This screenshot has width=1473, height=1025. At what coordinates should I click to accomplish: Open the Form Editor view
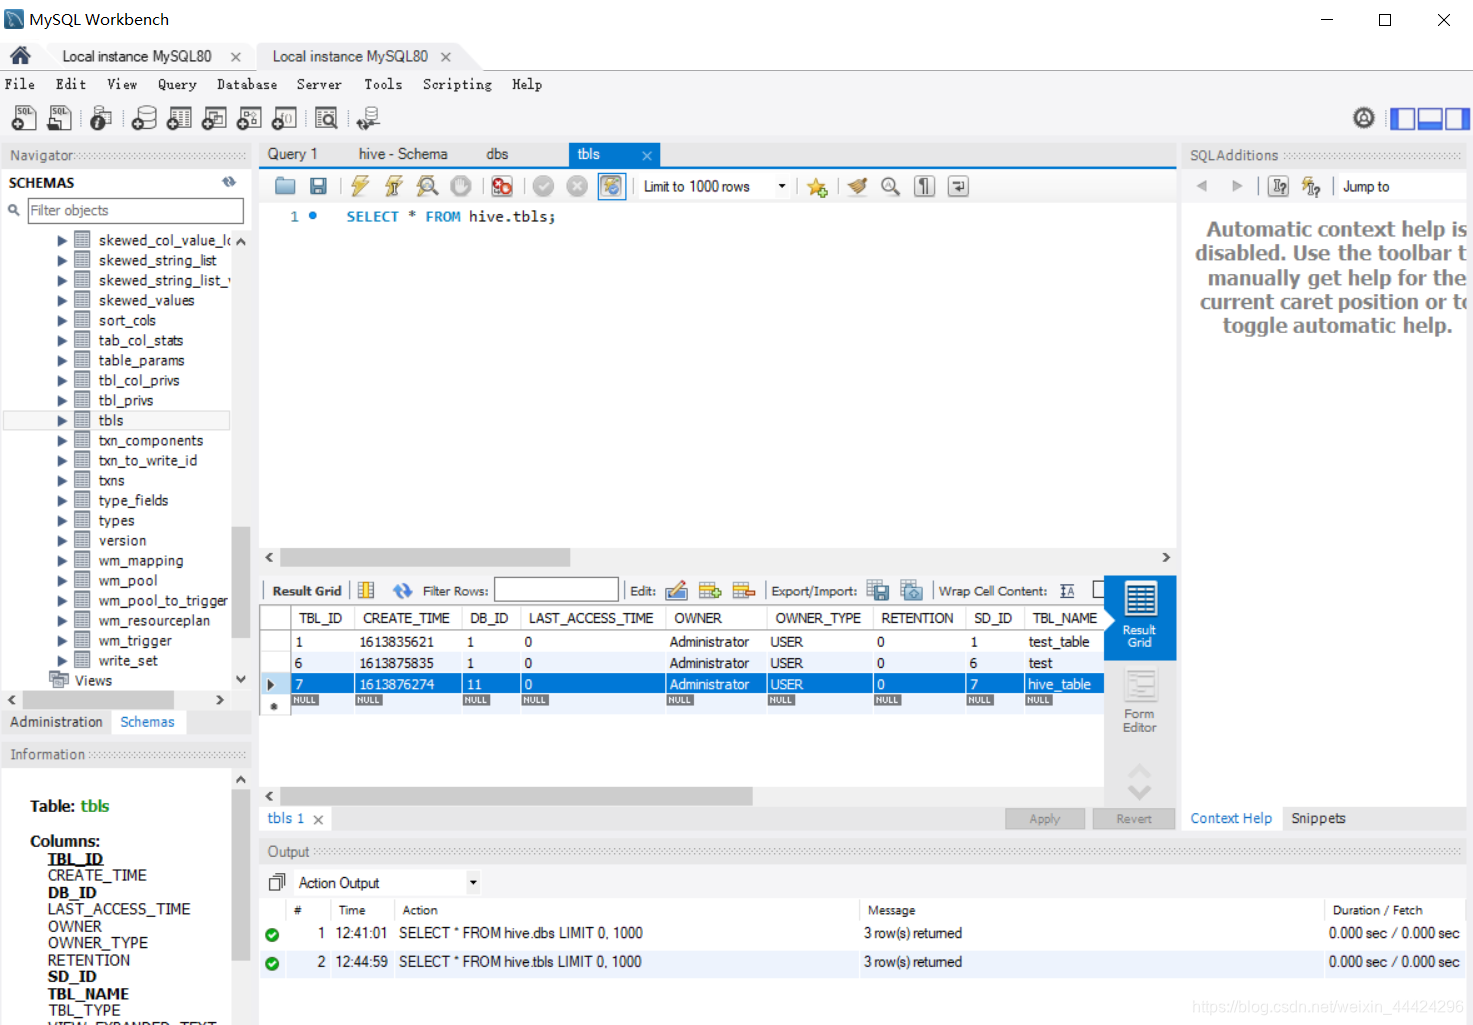pos(1139,701)
